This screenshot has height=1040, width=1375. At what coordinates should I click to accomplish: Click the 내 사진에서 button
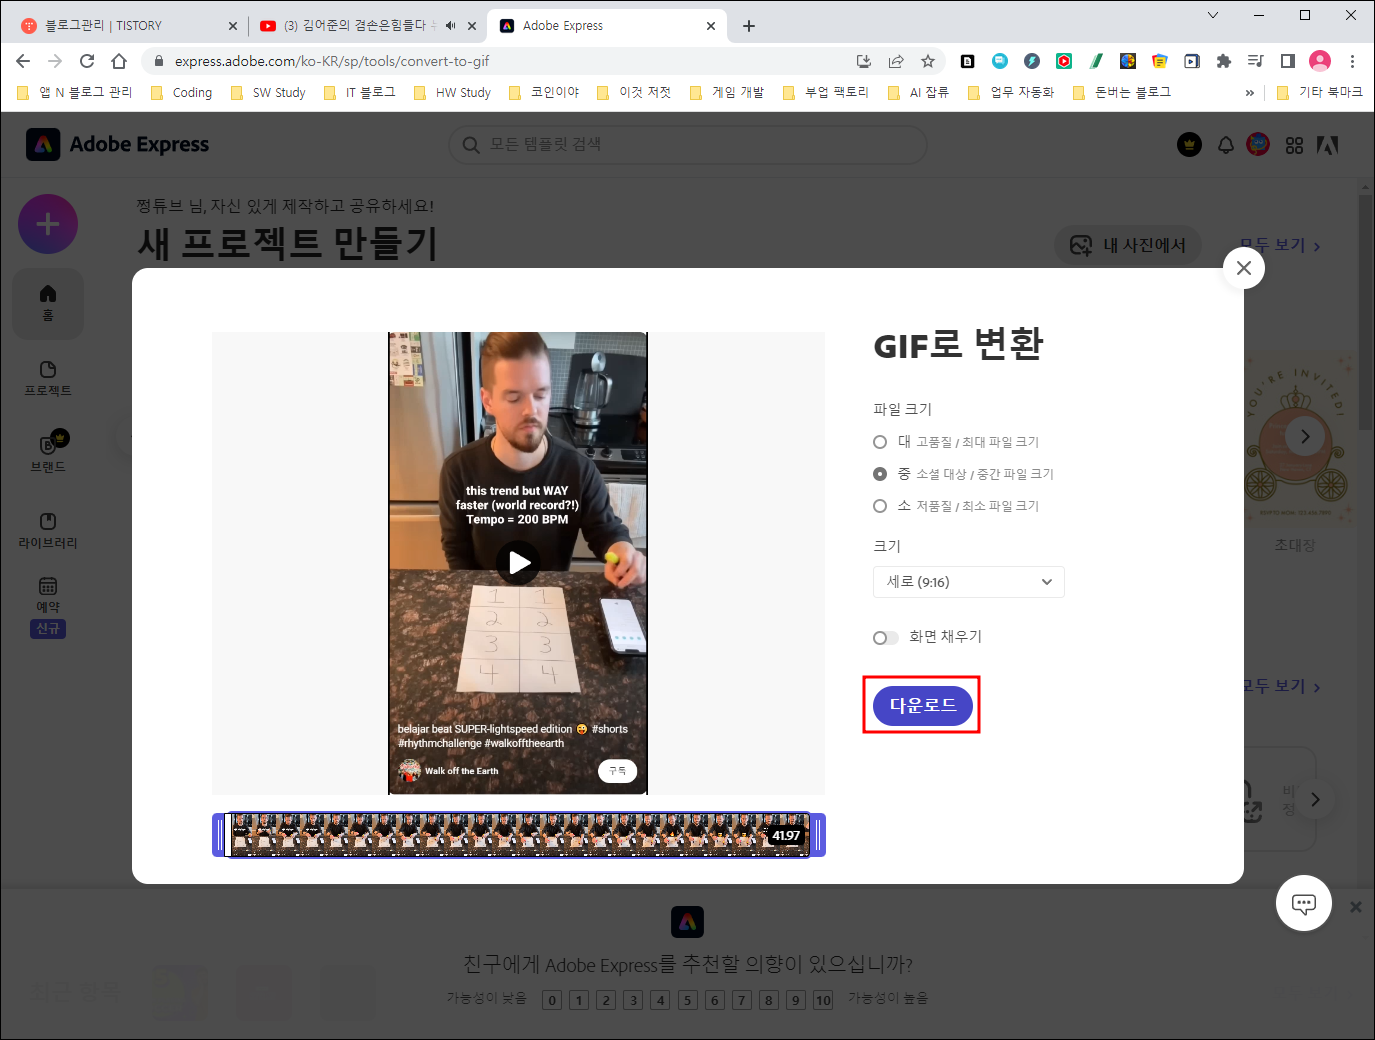click(x=1128, y=245)
